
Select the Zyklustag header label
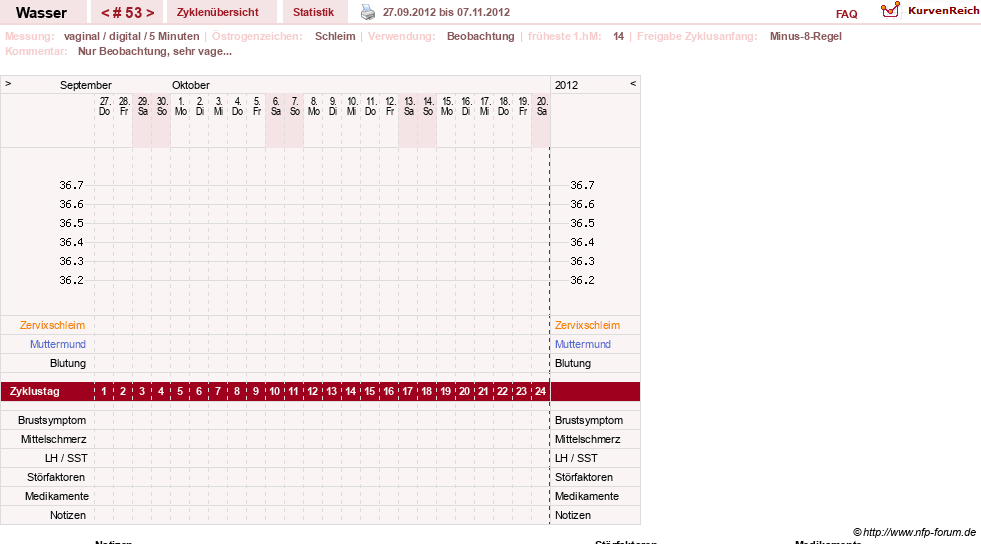point(34,391)
